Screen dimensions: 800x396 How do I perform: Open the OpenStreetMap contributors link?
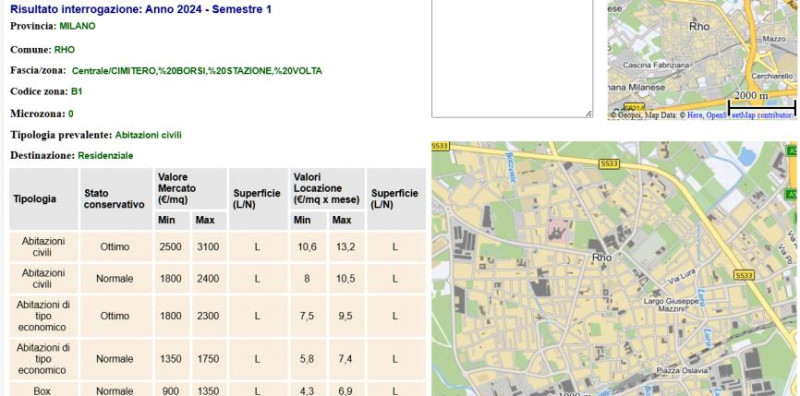[749, 116]
